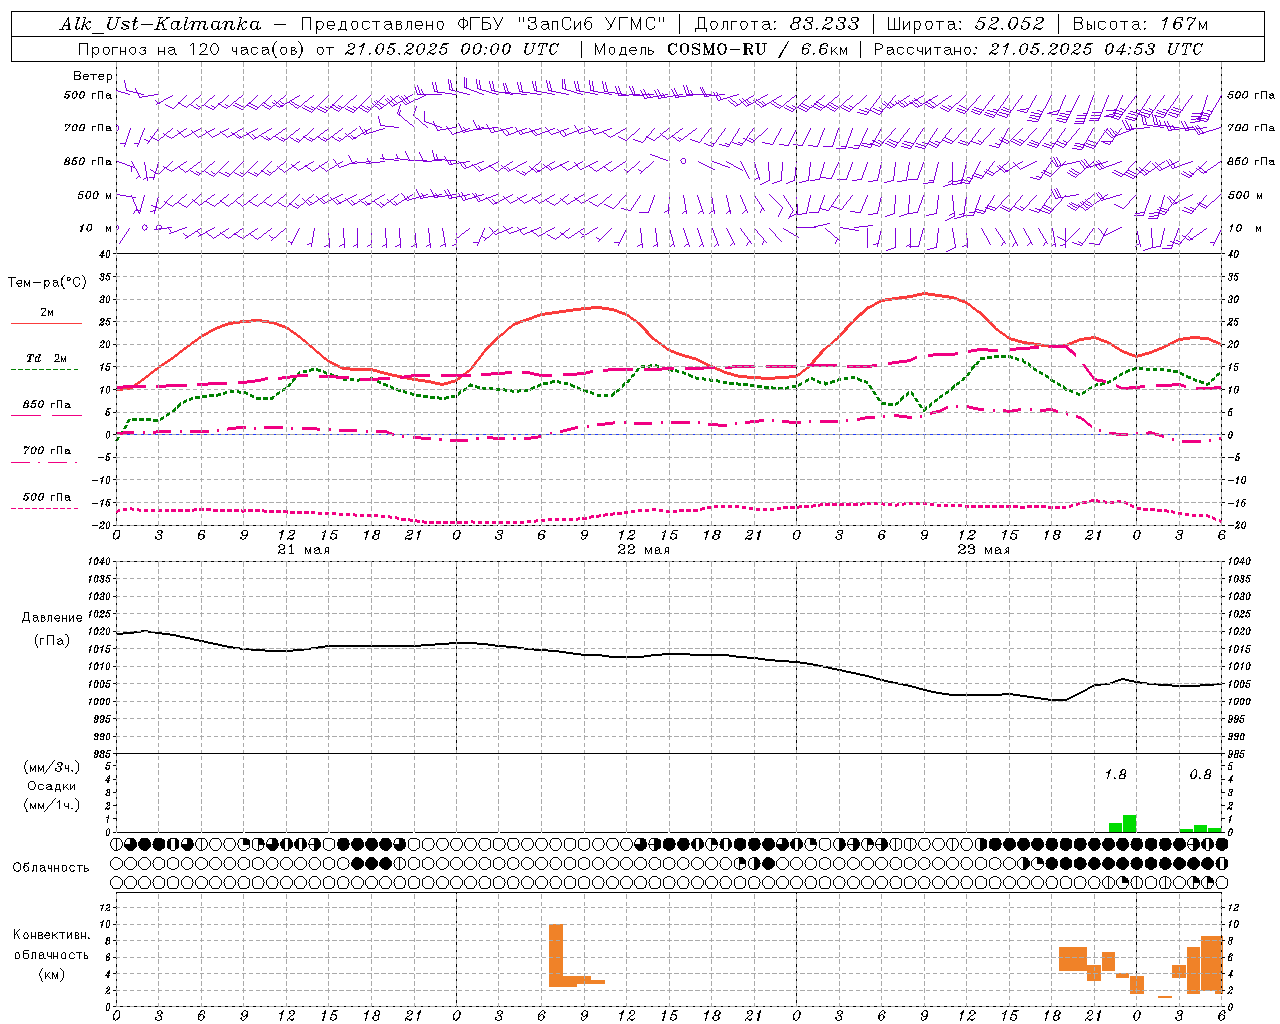1280x1024 pixels.
Task: Click the '1.8' three-hour precipitation total
Action: pyautogui.click(x=1115, y=775)
